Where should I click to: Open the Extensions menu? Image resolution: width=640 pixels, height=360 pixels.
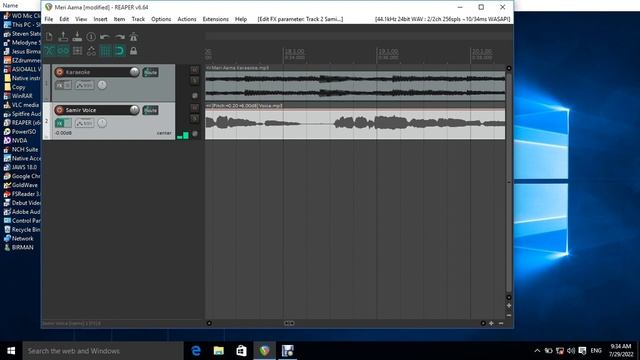tap(216, 19)
